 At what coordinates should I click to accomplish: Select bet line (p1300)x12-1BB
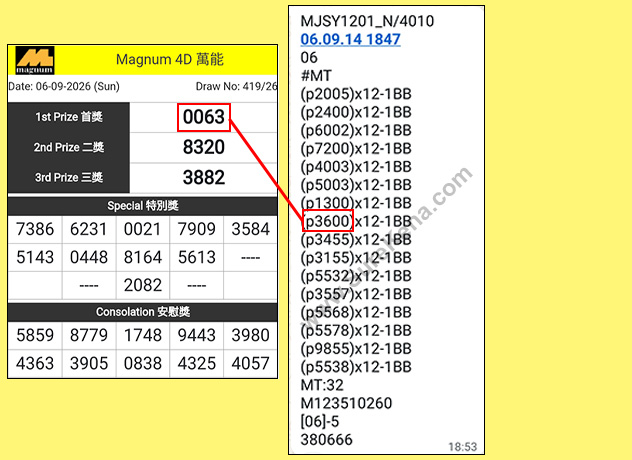(356, 203)
